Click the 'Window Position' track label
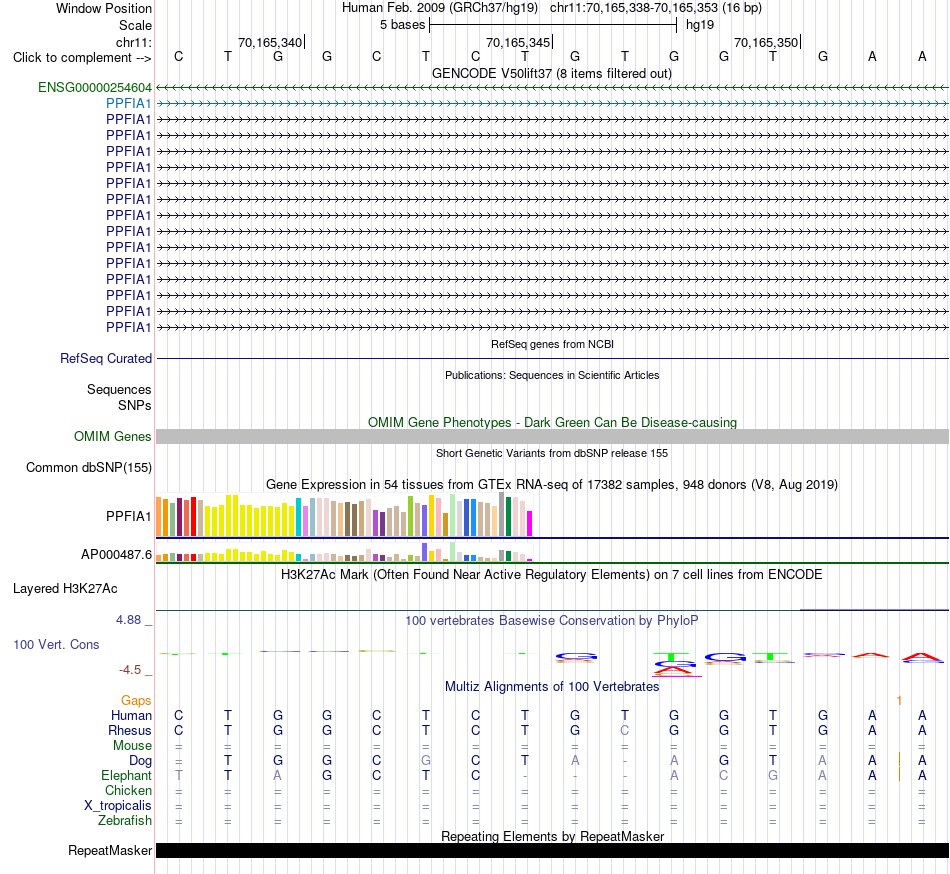This screenshot has height=874, width=950. pyautogui.click(x=104, y=8)
